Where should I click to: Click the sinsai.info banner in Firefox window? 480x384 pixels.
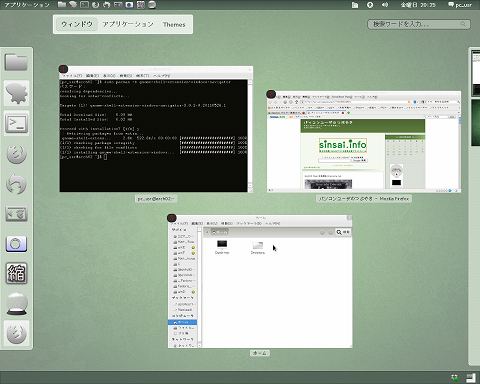343,145
